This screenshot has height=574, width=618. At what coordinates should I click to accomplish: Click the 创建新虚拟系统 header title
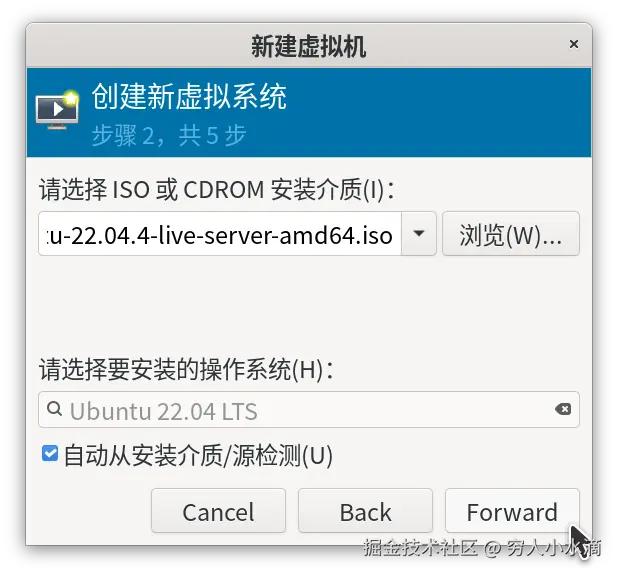[189, 96]
